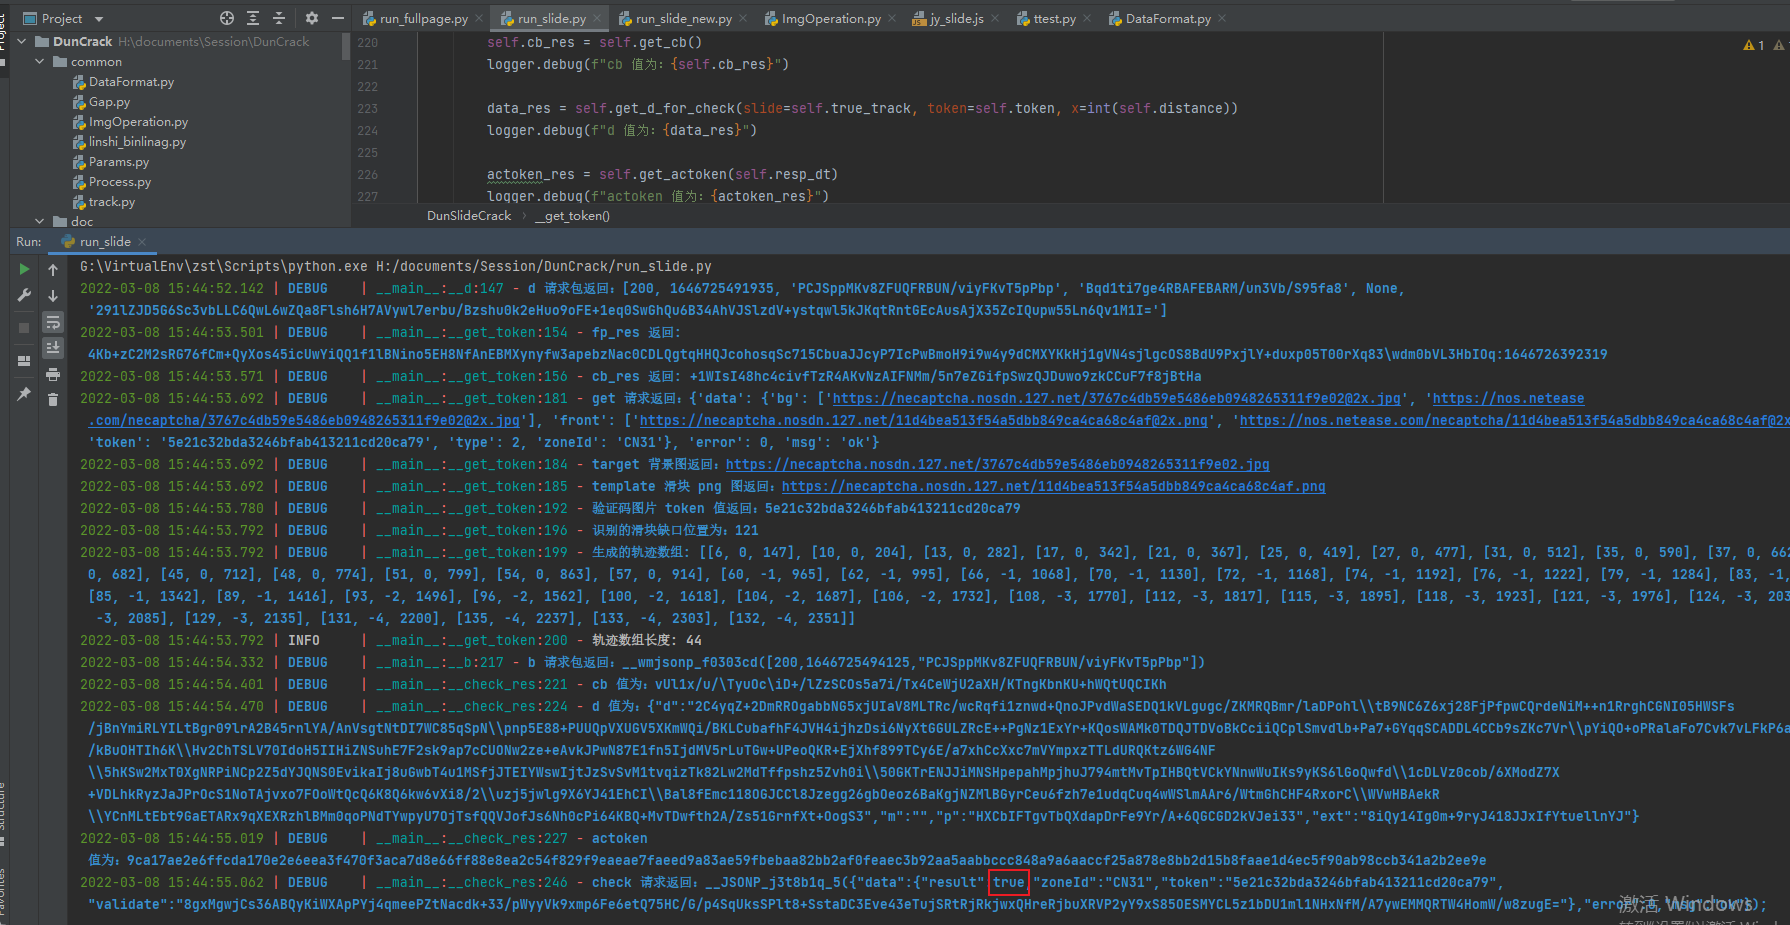Viewport: 1790px width, 925px height.
Task: Open the front necaptcha @2x.png link
Action: (923, 420)
